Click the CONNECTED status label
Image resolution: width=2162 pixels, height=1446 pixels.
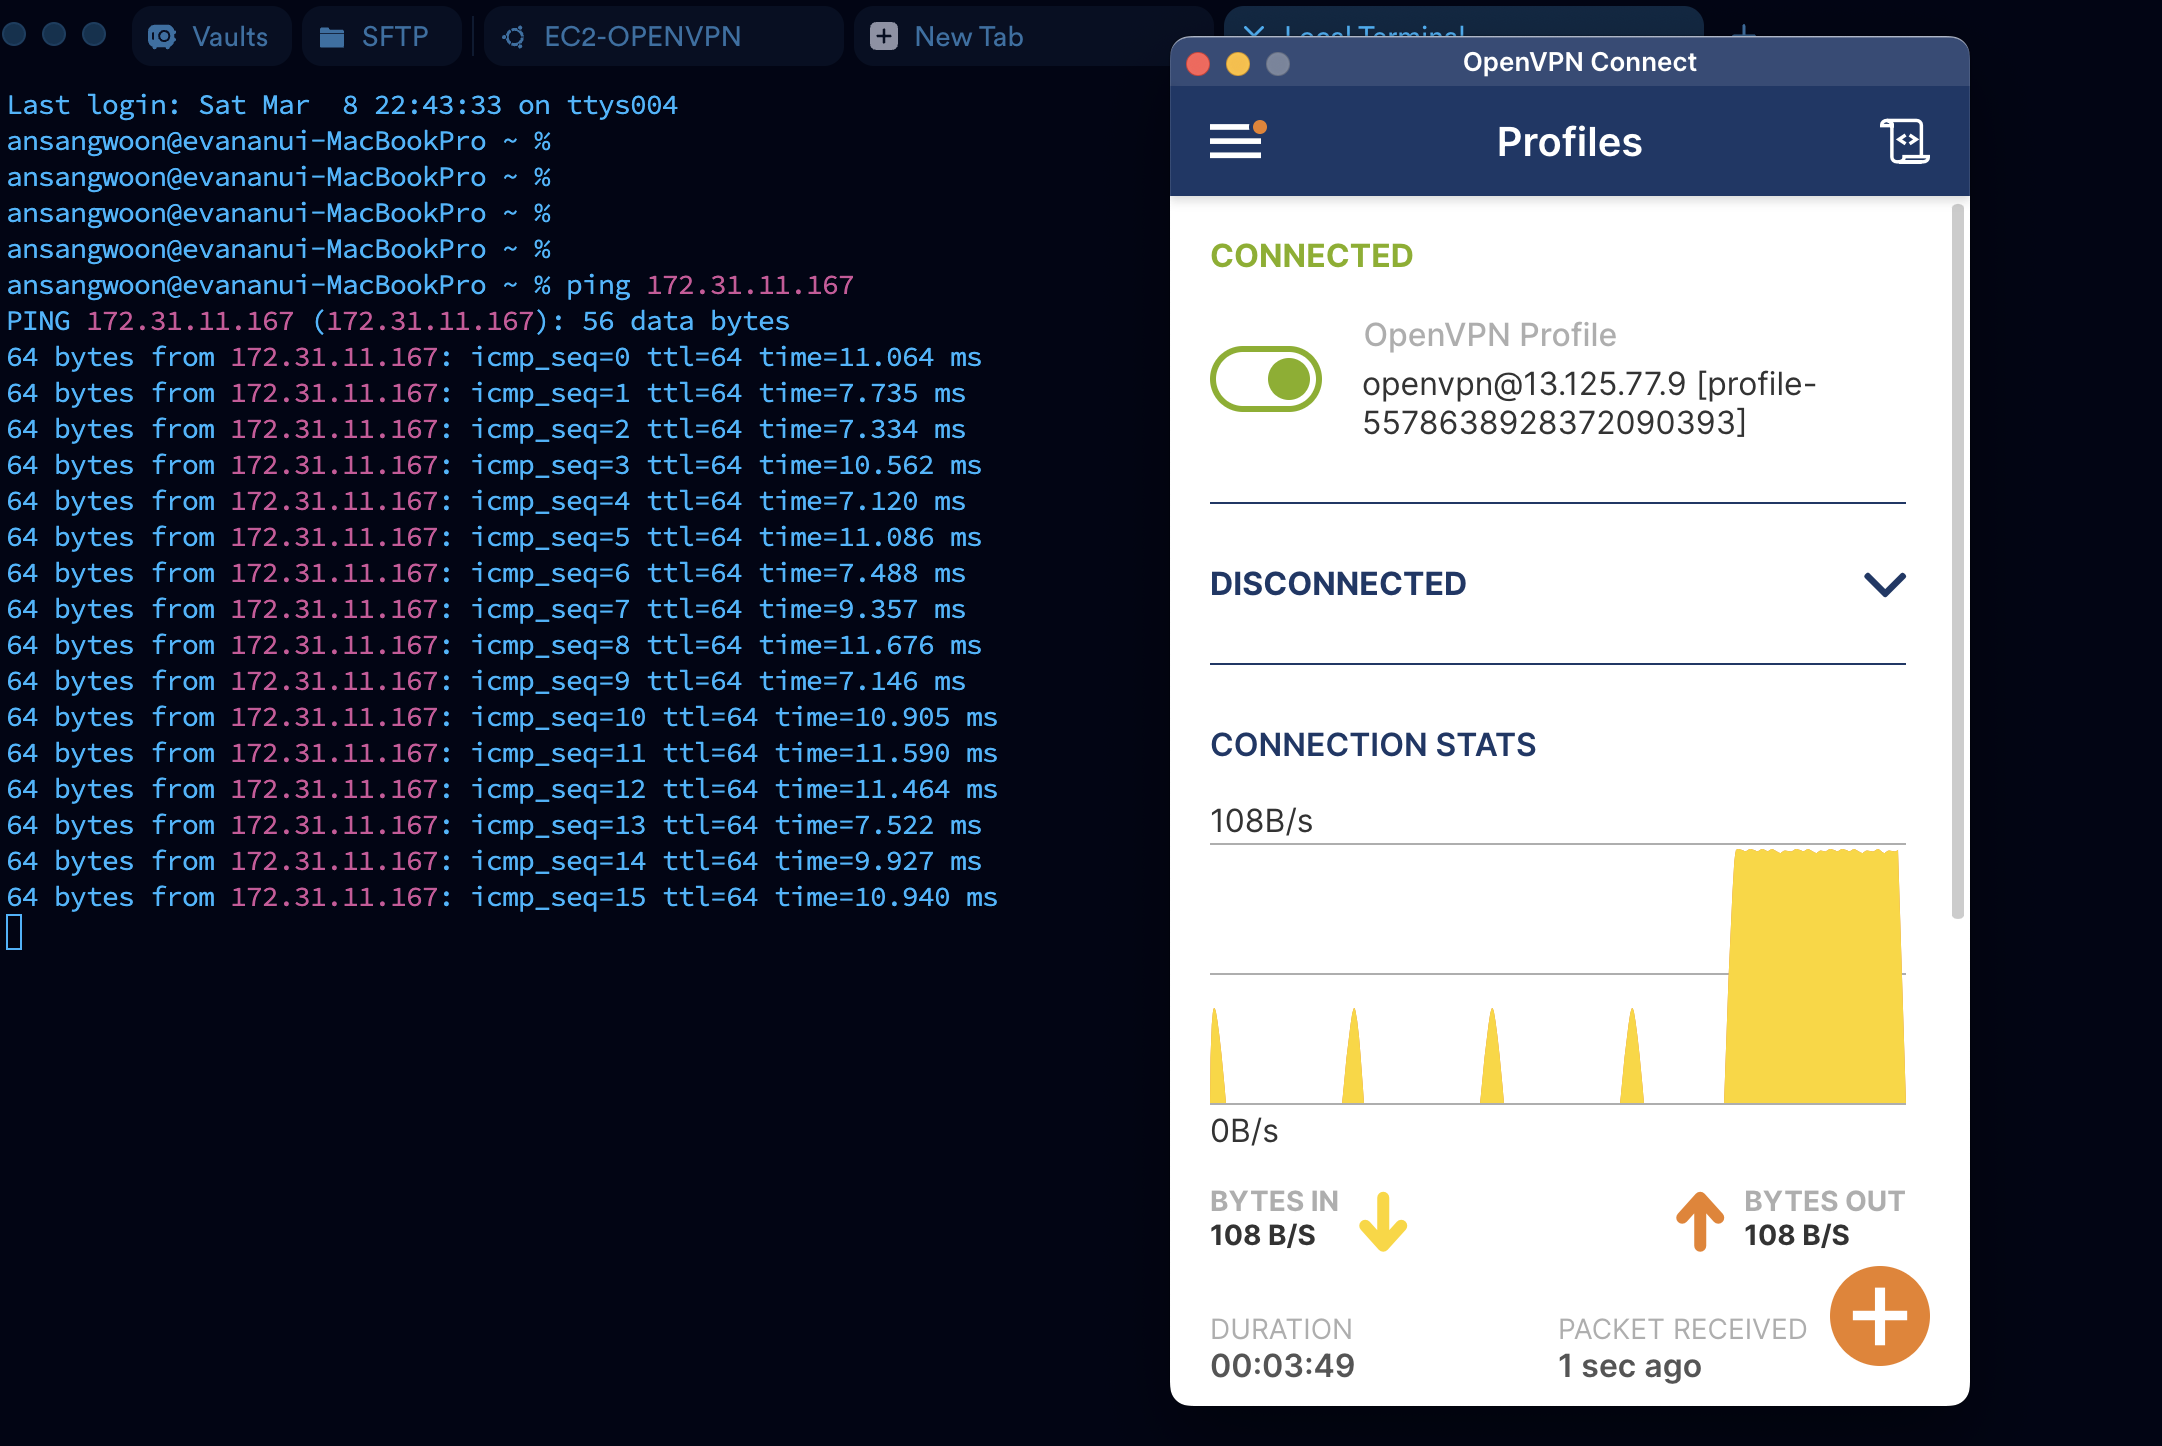[1311, 256]
